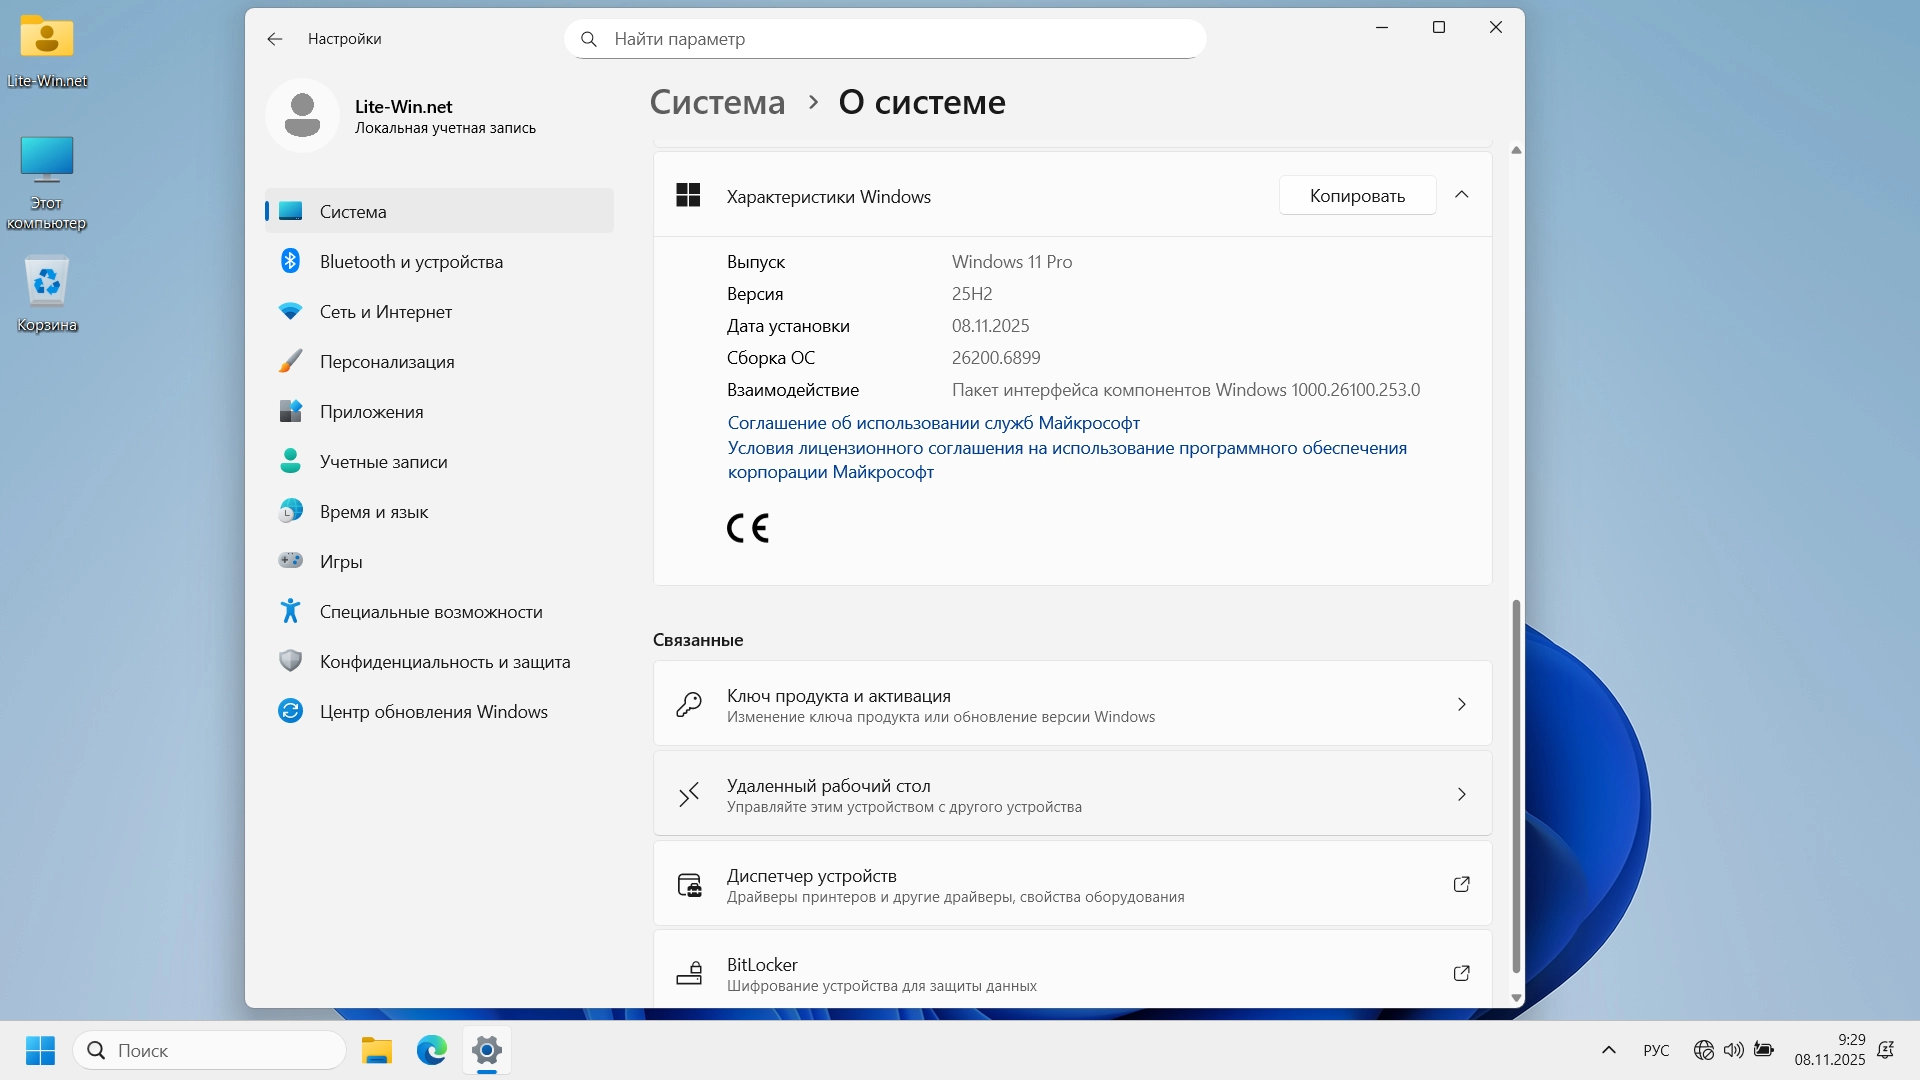The height and width of the screenshot is (1080, 1920).
Task: Open Microsoft Edge from taskbar
Action: (x=432, y=1050)
